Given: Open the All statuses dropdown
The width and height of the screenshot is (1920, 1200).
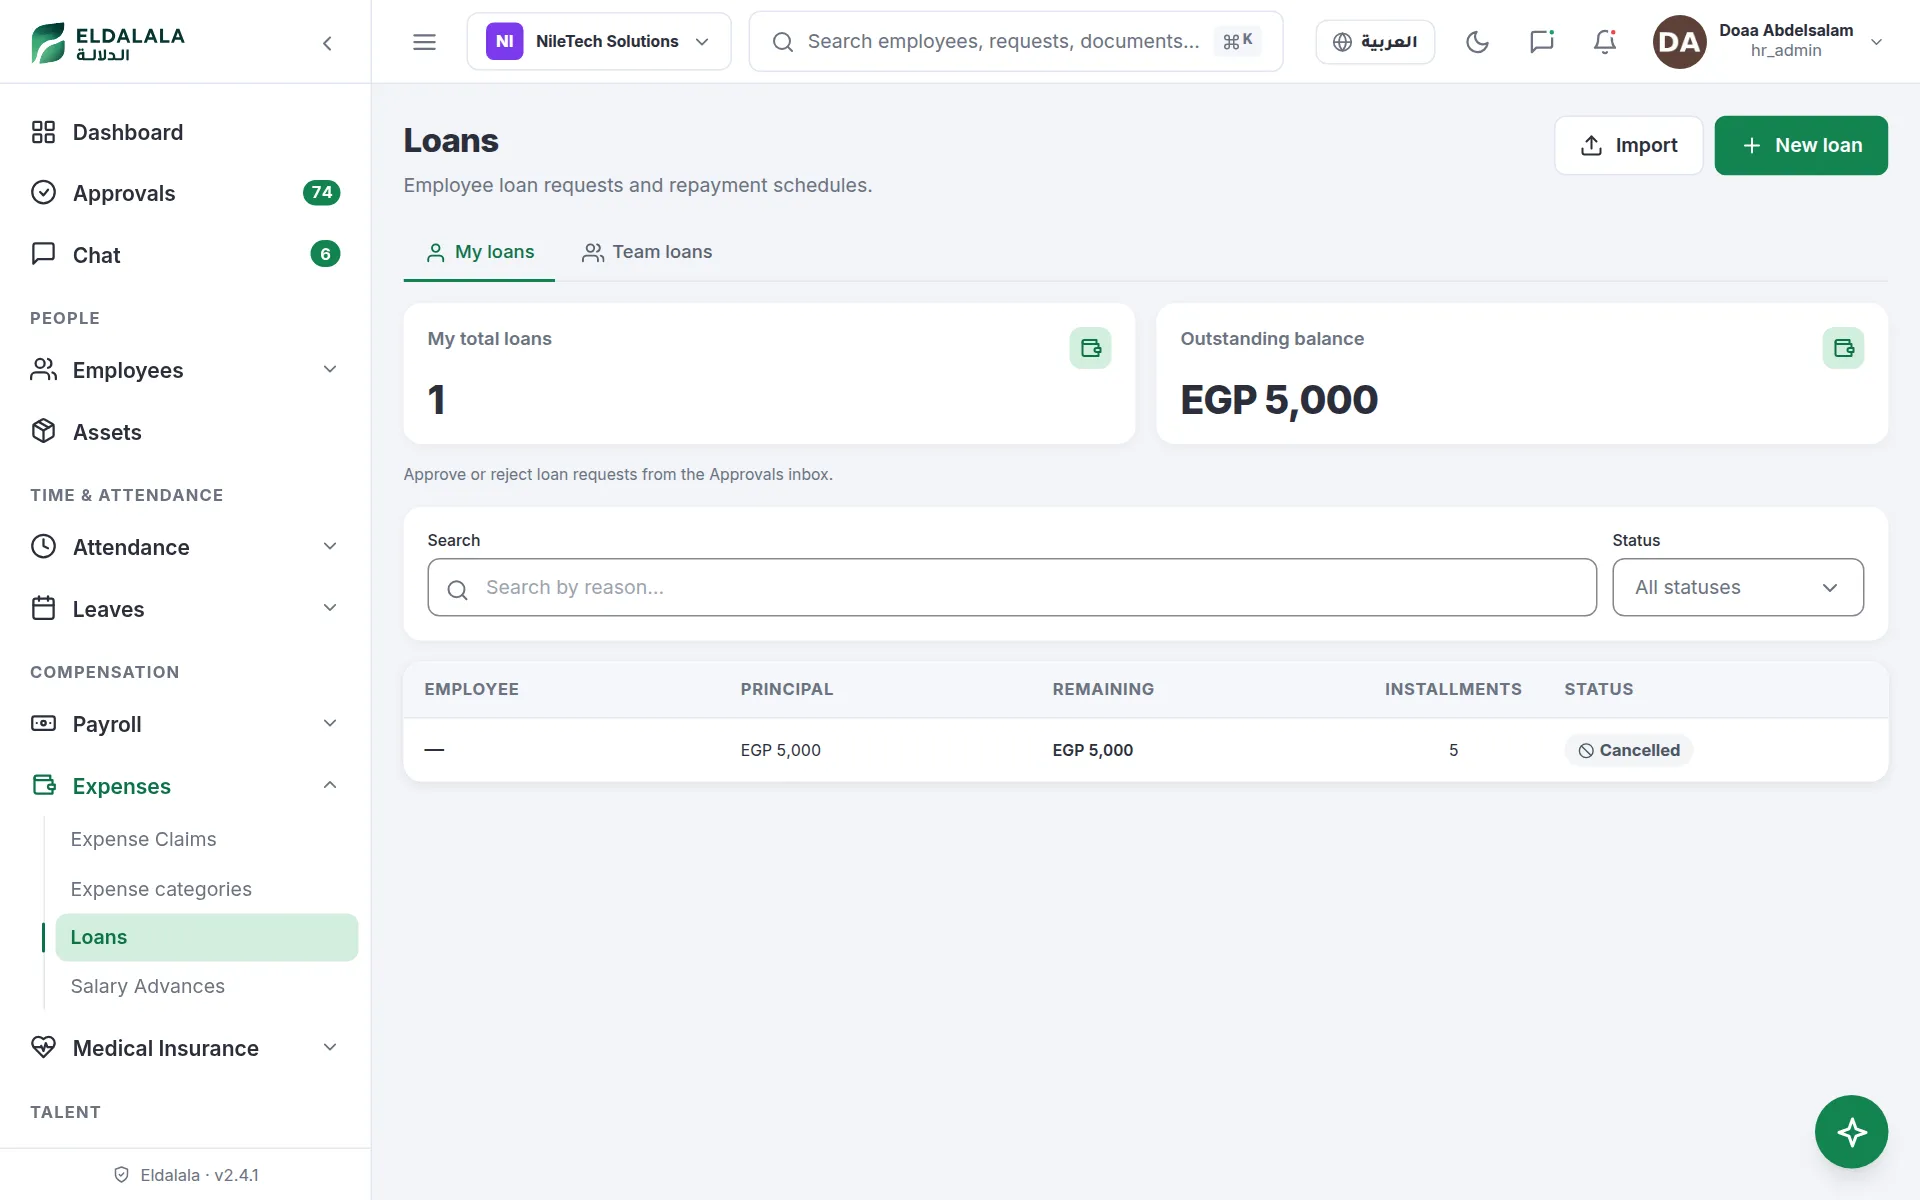Looking at the screenshot, I should 1737,587.
